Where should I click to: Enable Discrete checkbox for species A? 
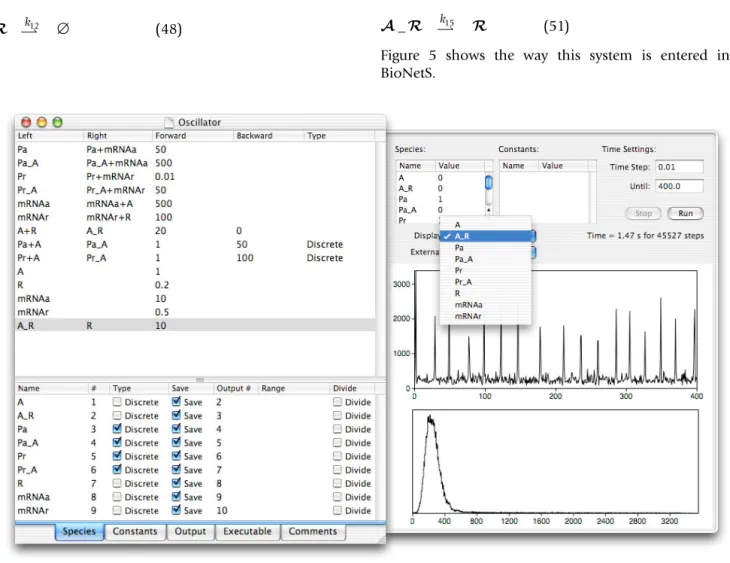pos(117,401)
